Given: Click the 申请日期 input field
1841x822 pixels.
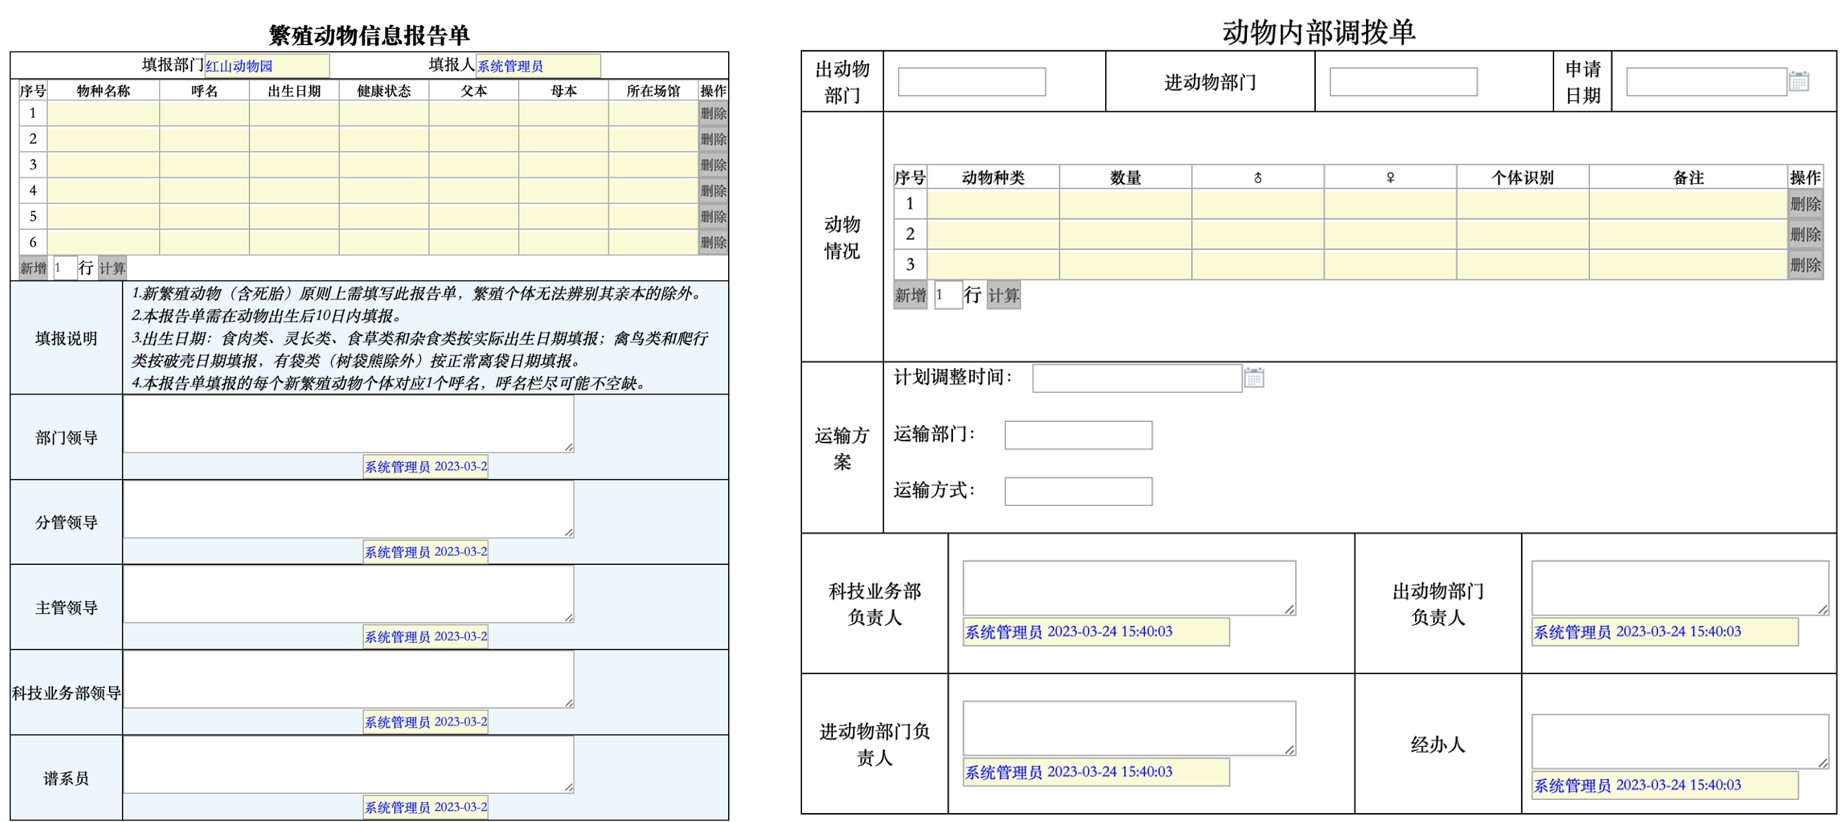Looking at the screenshot, I should pyautogui.click(x=1706, y=82).
